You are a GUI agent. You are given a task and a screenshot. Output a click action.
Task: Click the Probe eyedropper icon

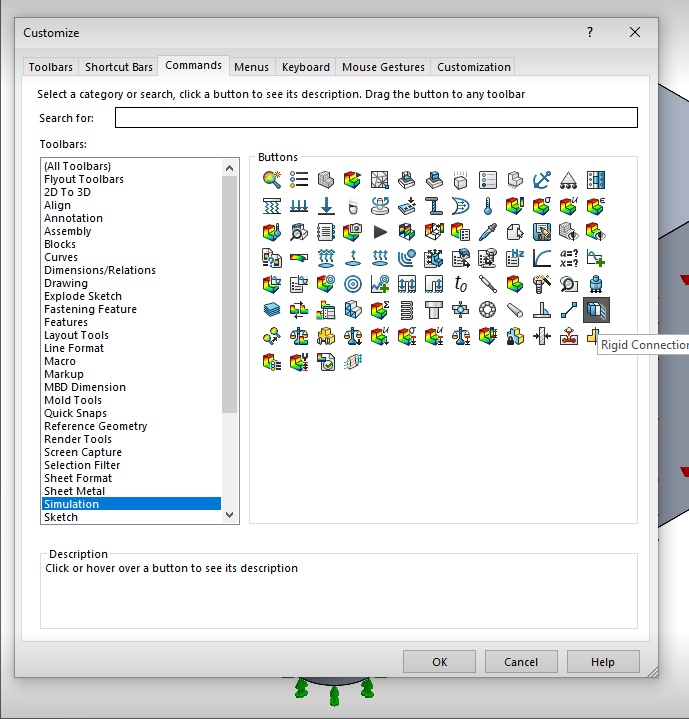coord(488,232)
